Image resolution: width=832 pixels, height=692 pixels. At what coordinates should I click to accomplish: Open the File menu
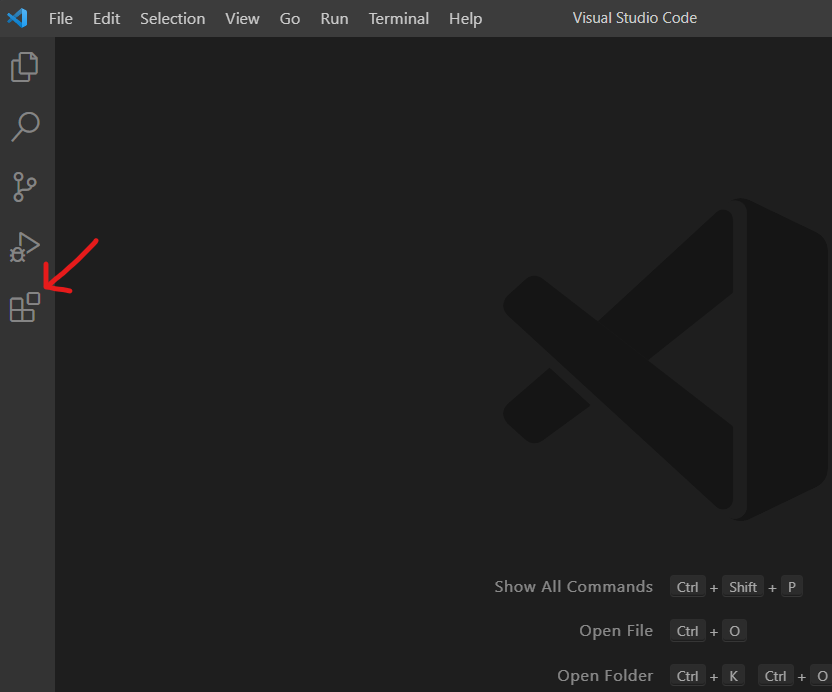(60, 18)
